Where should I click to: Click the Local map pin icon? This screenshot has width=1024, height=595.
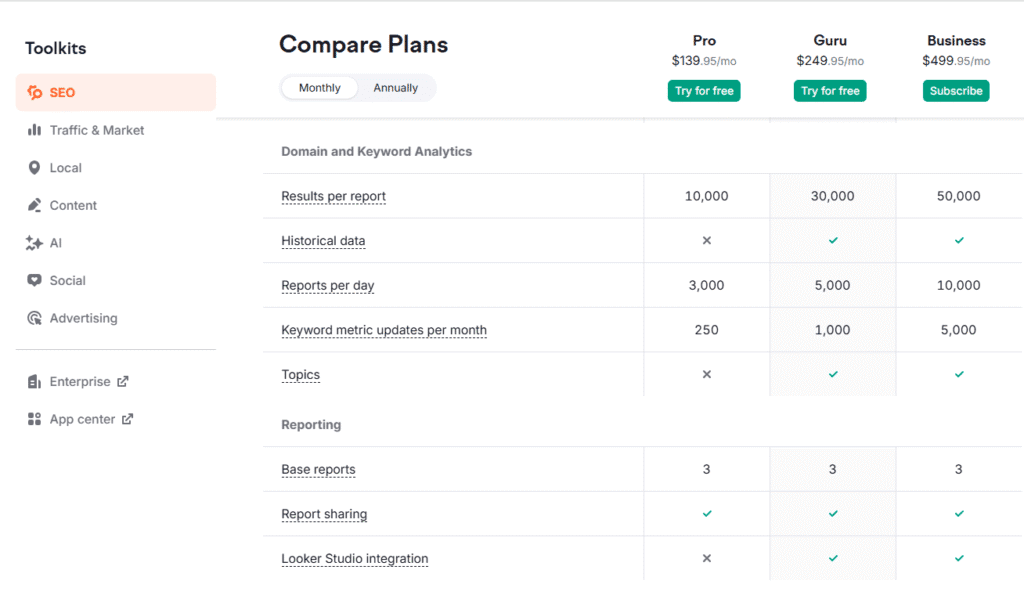(x=35, y=168)
